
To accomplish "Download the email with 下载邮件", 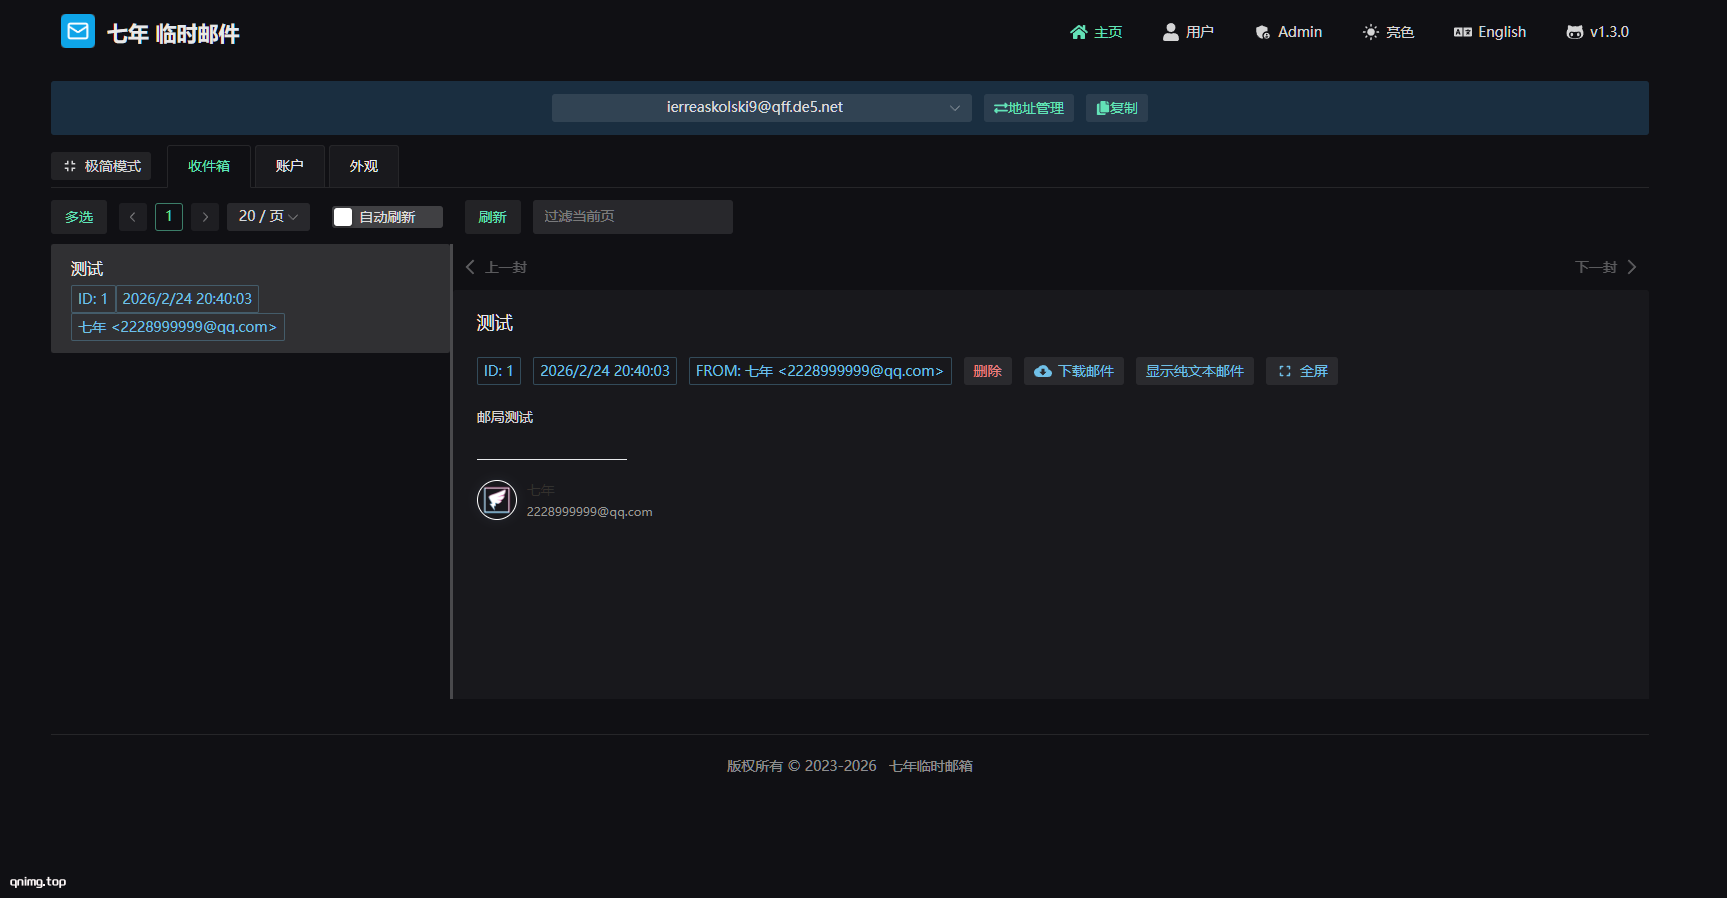I will pyautogui.click(x=1074, y=371).
